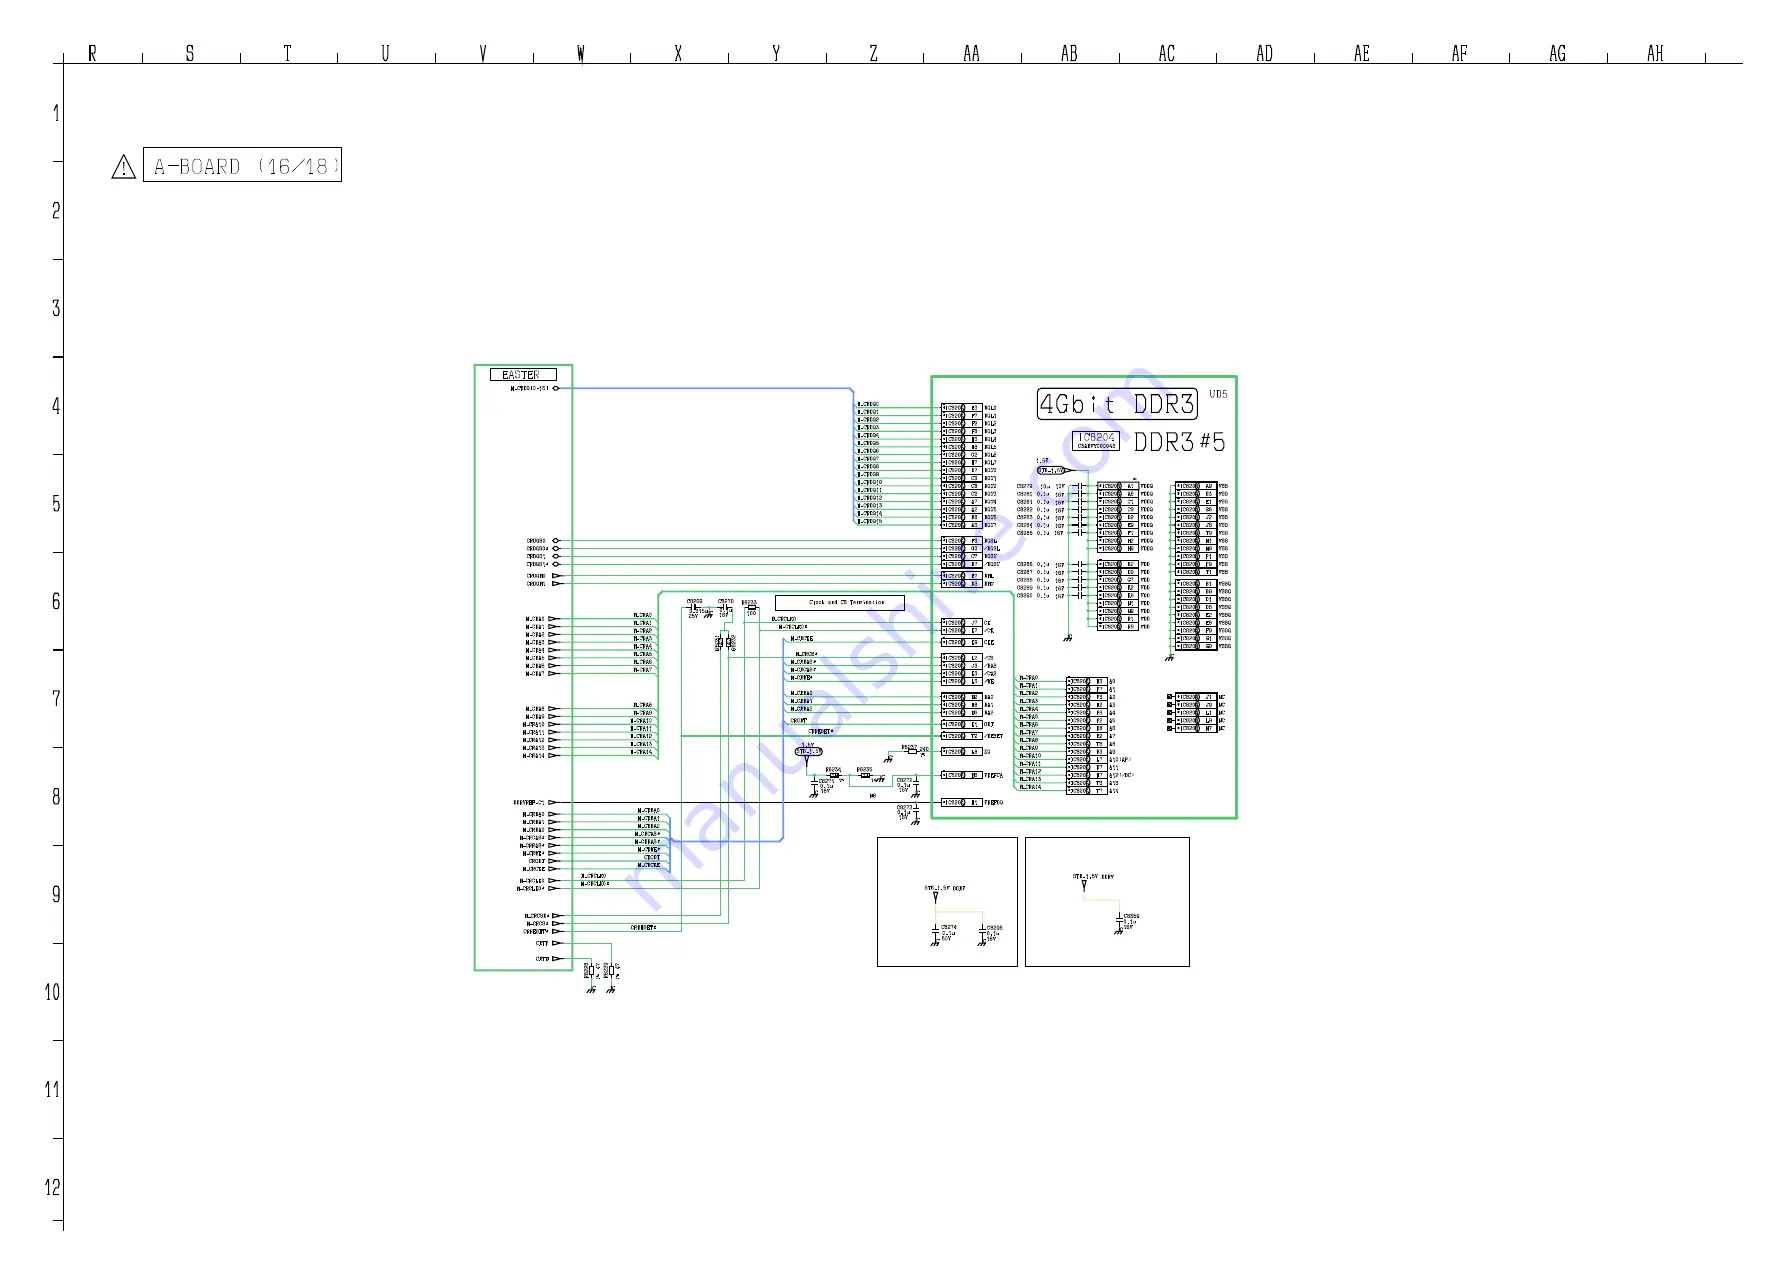The height and width of the screenshot is (1263, 1787).
Task: Select the IC8204 part number box
Action: click(1096, 440)
